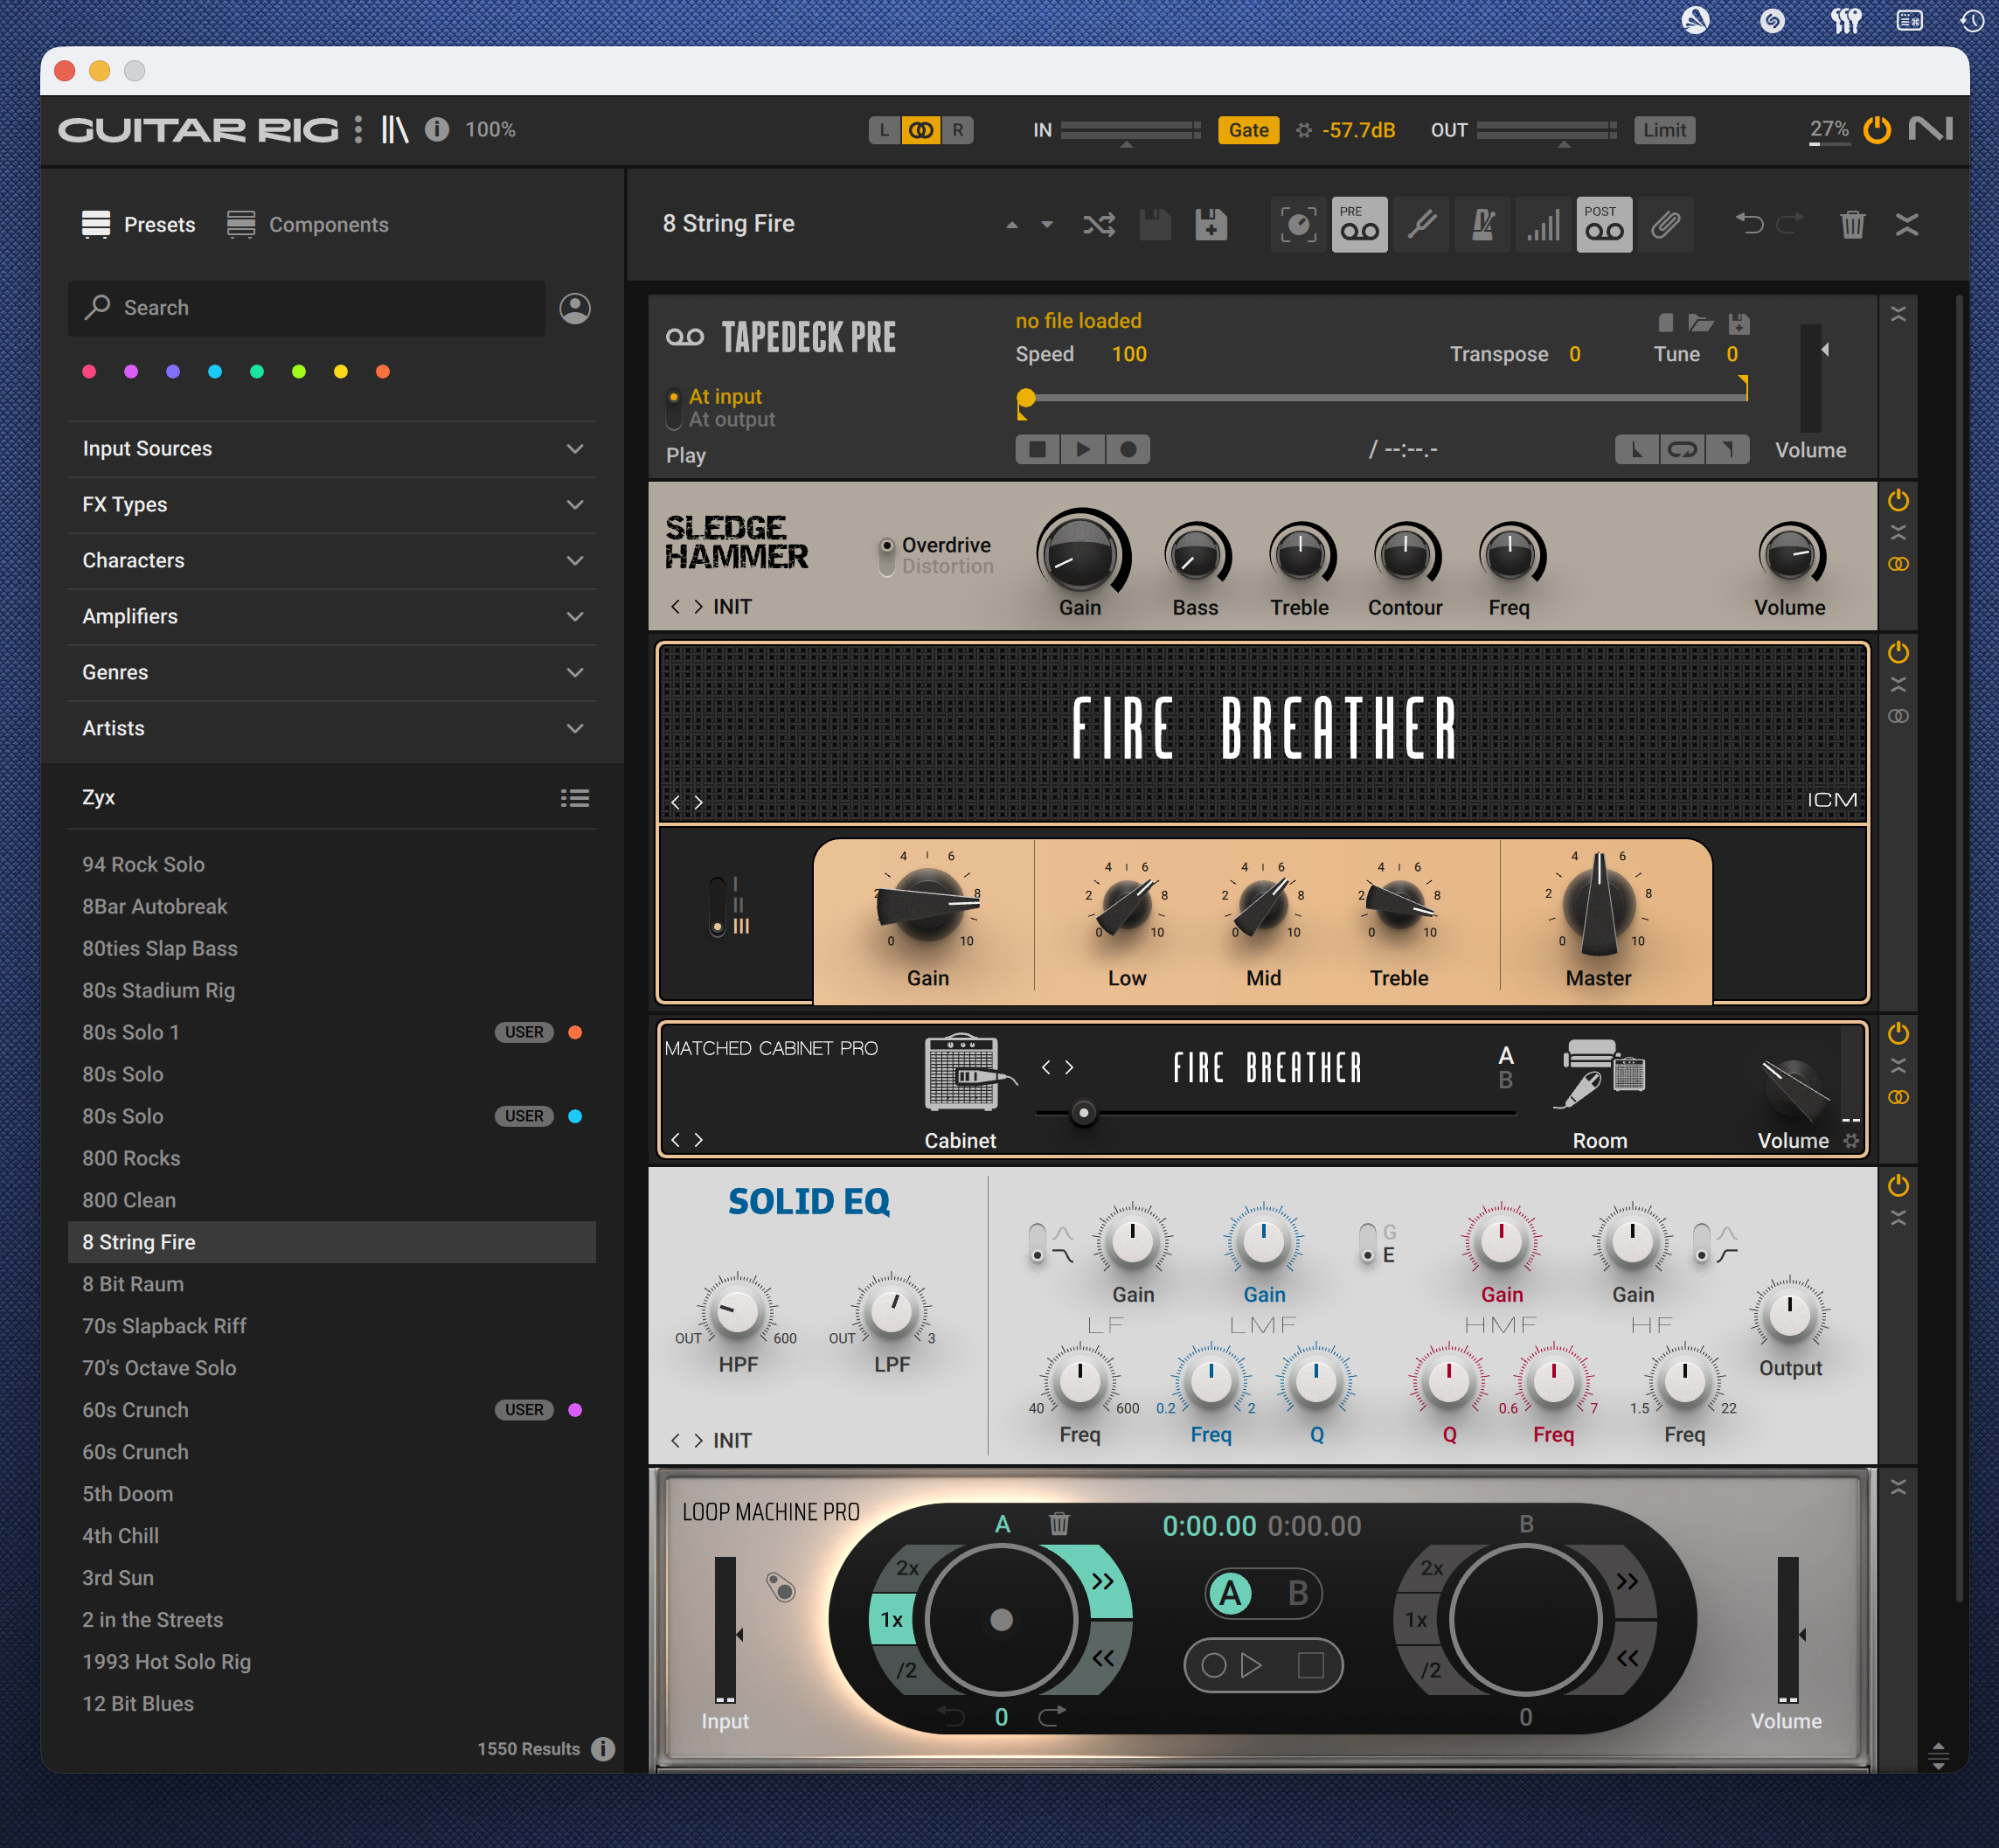
Task: Click the Save As New preset icon
Action: pyautogui.click(x=1211, y=225)
